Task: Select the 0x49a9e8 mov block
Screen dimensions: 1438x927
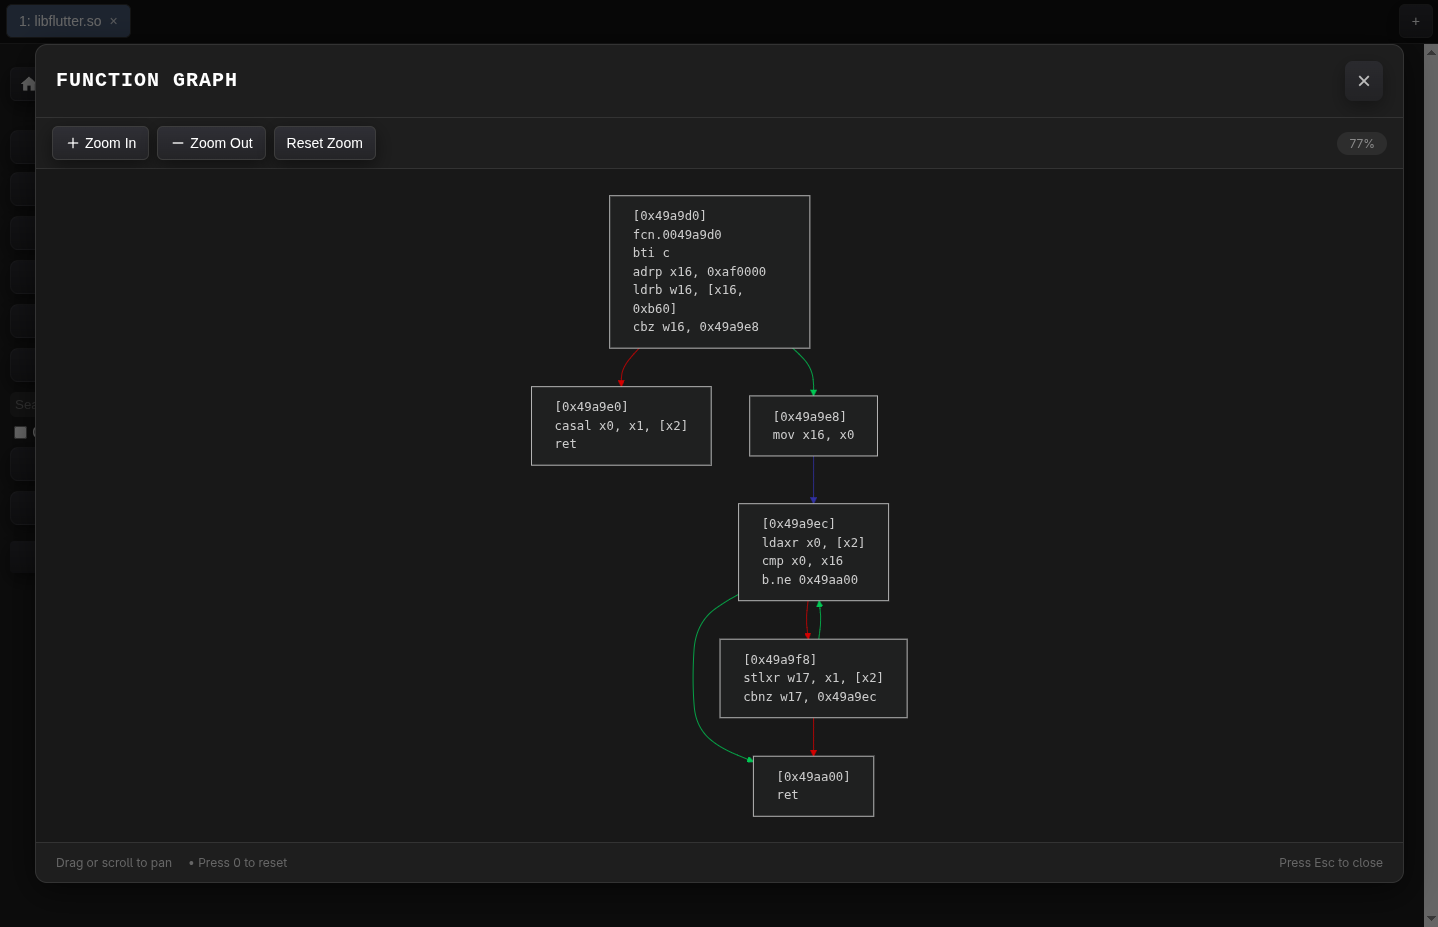Action: [813, 426]
